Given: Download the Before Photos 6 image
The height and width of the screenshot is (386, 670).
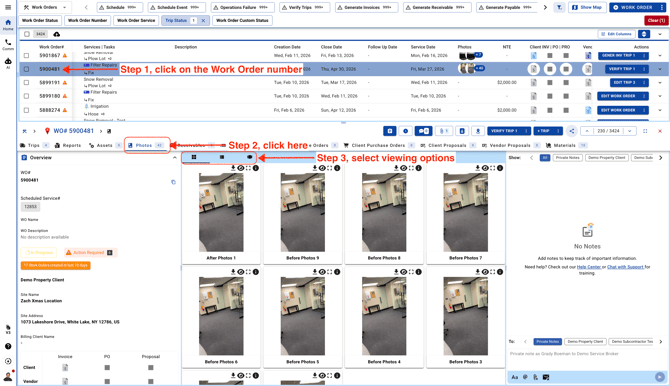Looking at the screenshot, I should (233, 272).
